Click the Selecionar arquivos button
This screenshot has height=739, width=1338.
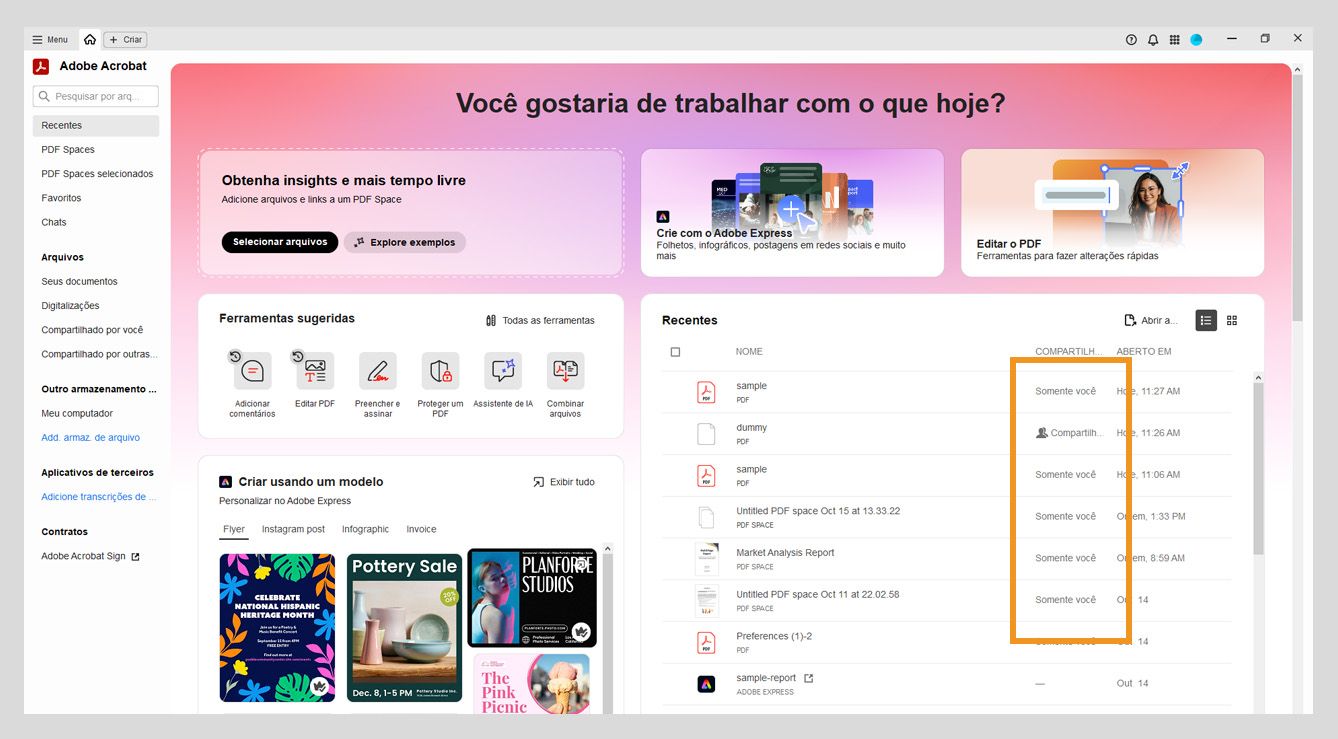point(279,242)
